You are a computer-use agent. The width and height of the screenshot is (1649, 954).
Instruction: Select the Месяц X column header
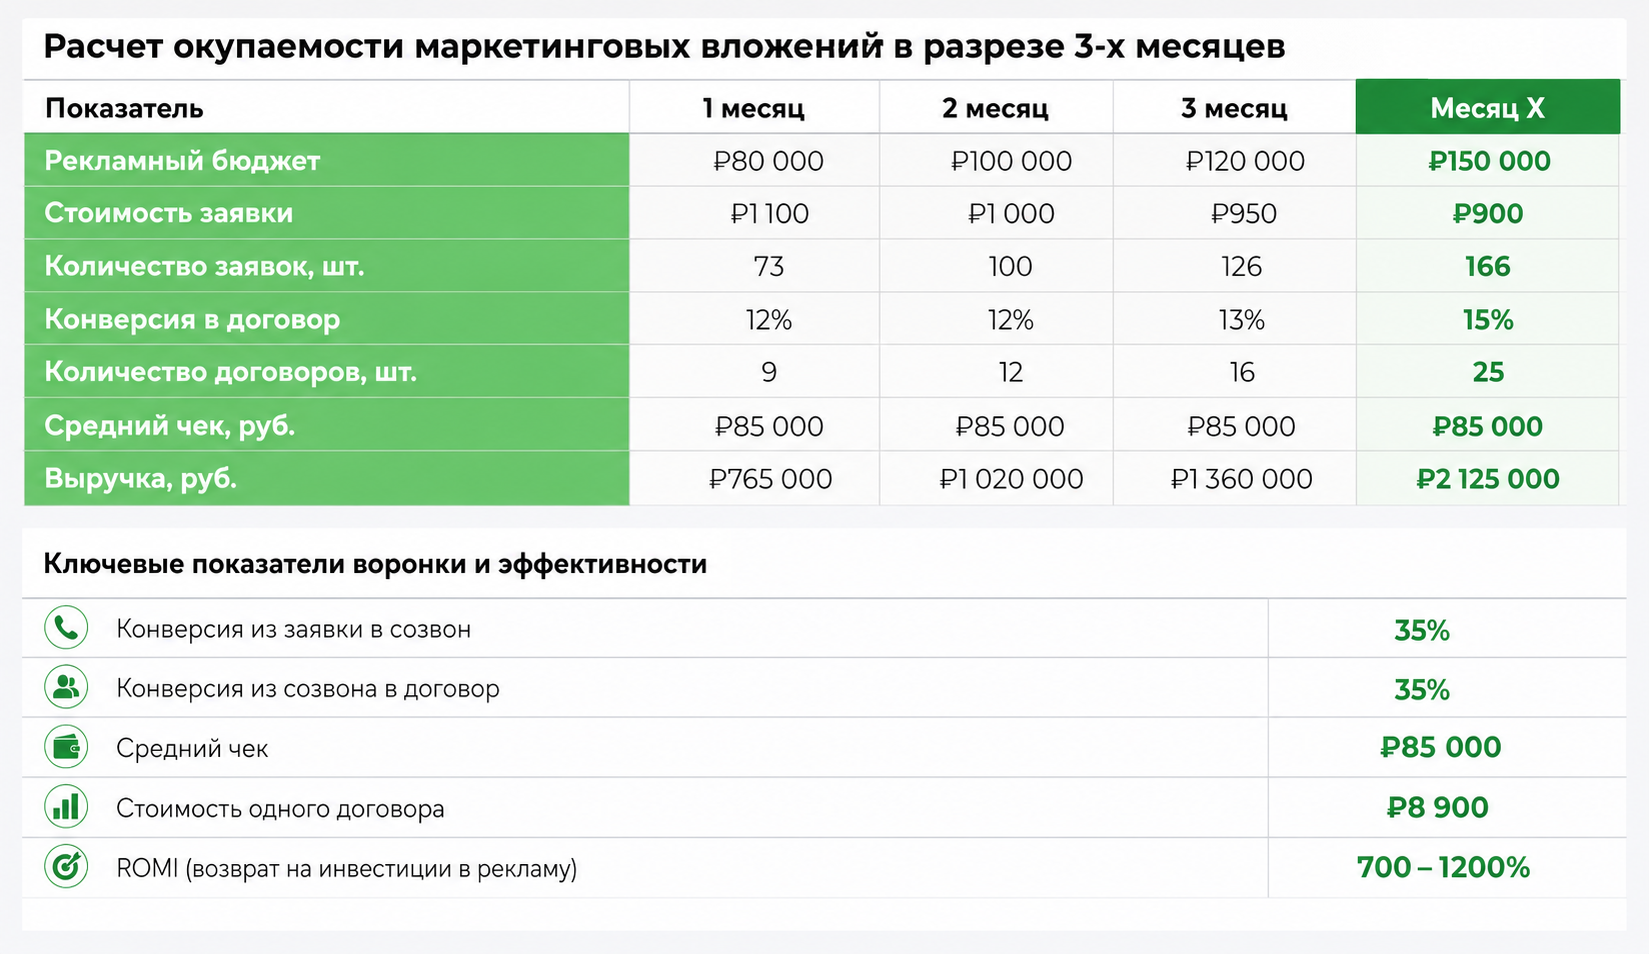1487,107
